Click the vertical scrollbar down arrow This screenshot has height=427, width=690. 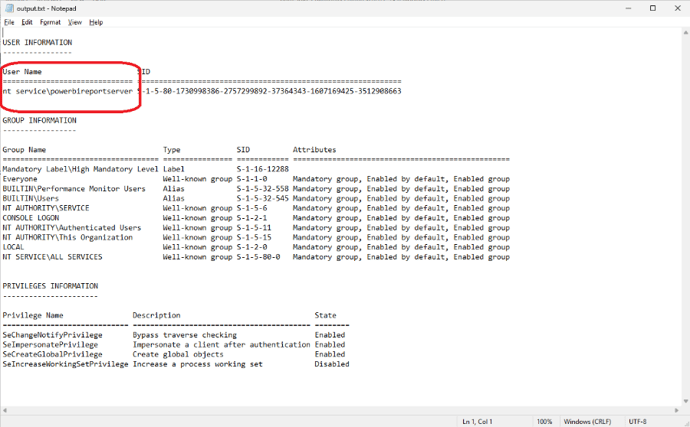point(685,400)
